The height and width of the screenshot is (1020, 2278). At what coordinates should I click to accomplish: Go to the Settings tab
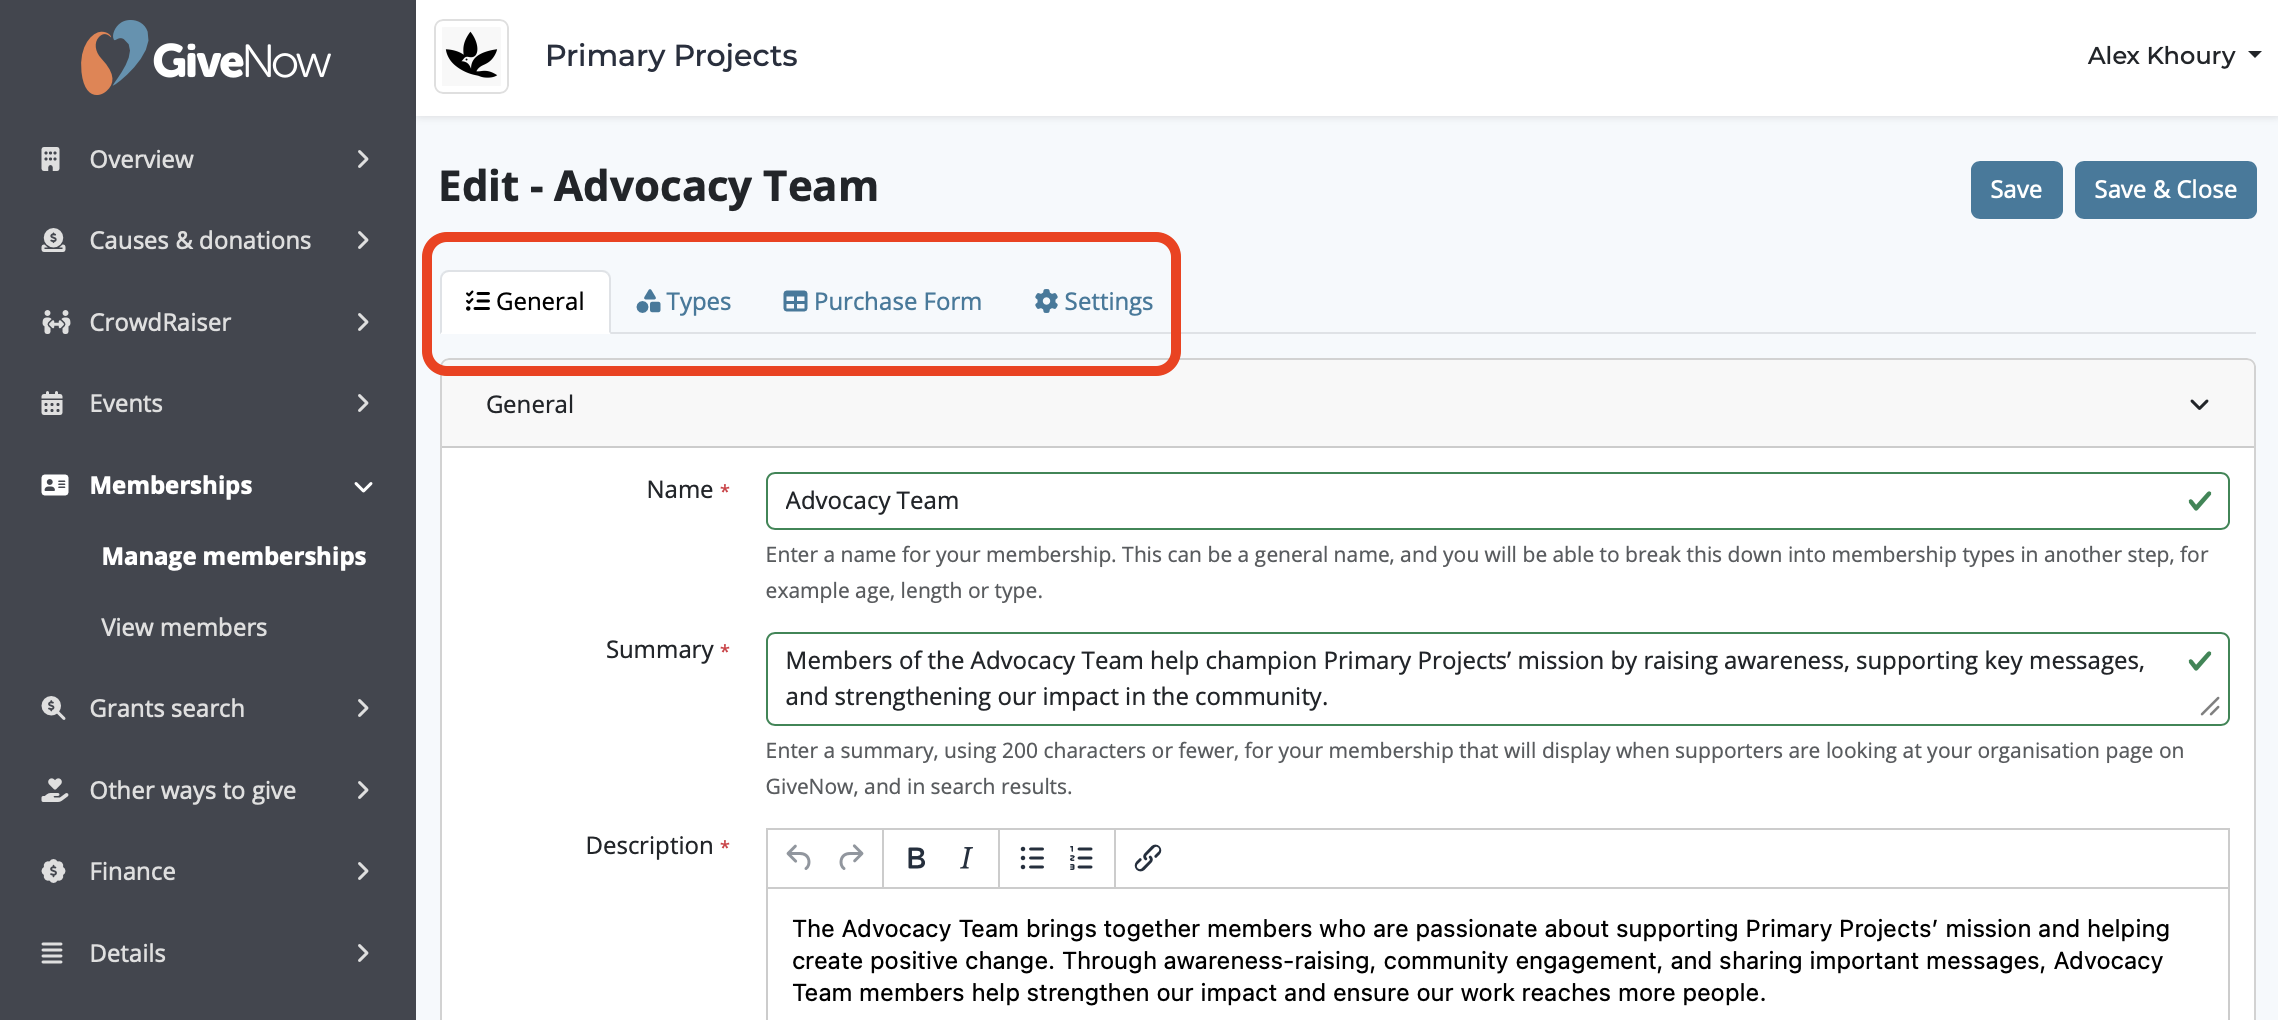coord(1094,301)
